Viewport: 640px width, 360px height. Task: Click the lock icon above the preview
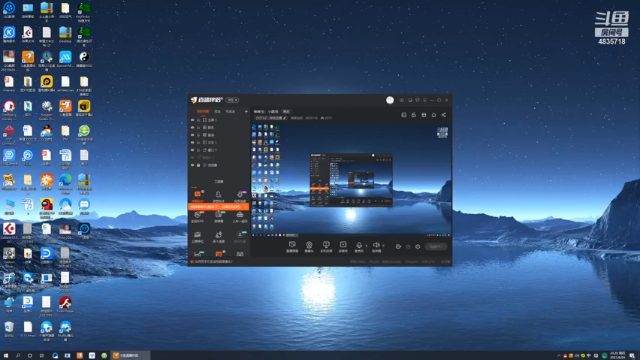[x=414, y=115]
